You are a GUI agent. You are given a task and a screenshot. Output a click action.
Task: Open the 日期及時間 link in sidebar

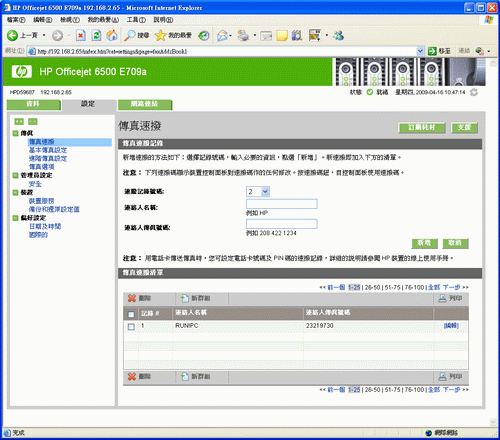tap(45, 227)
